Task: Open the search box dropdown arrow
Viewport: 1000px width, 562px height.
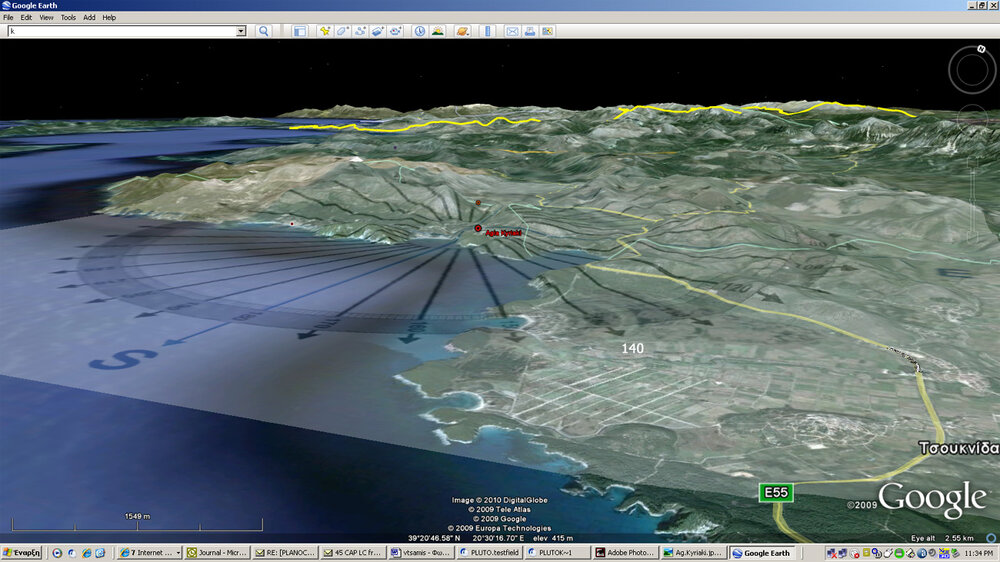Action: 241,31
